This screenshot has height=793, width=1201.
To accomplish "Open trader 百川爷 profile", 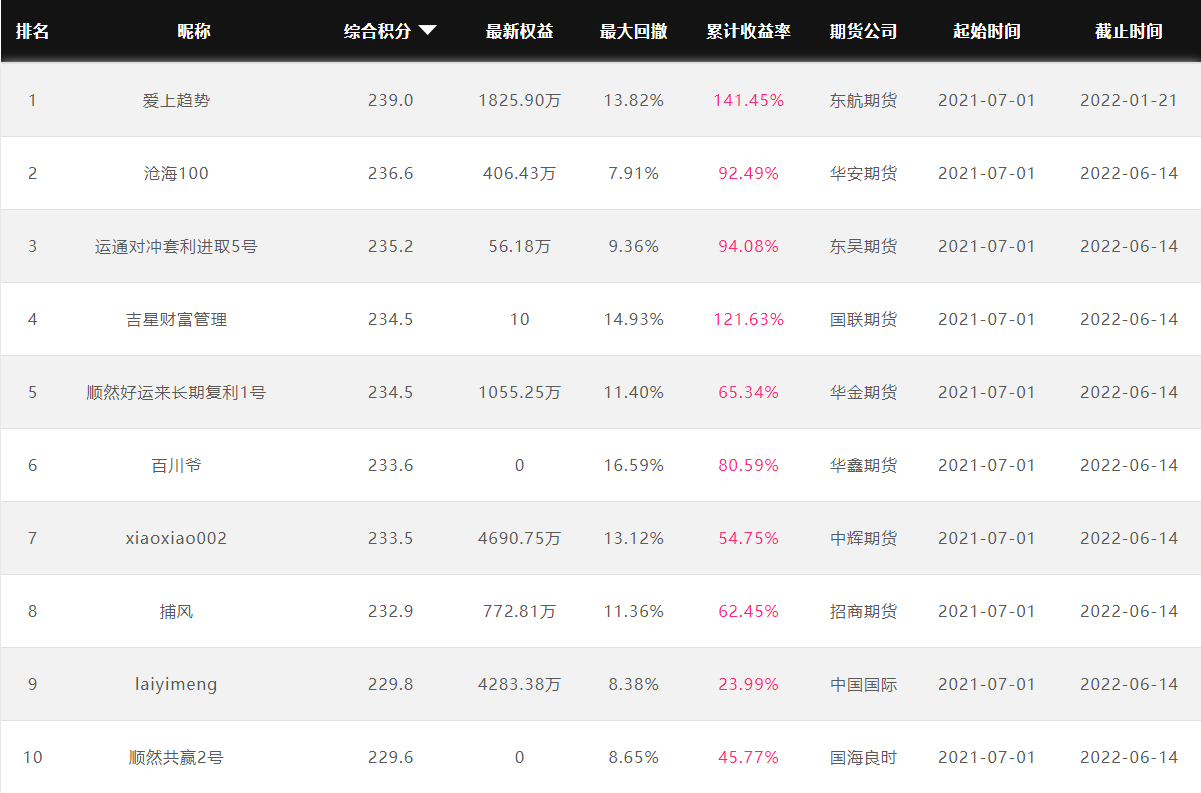I will pyautogui.click(x=177, y=465).
